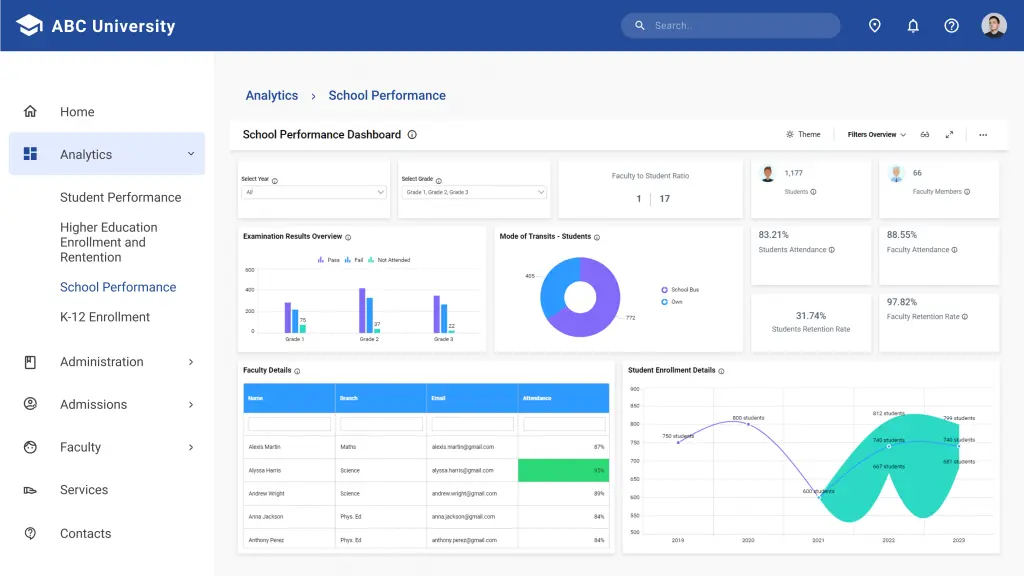Click Alyssa Harris's green attendance bar

[x=563, y=470]
